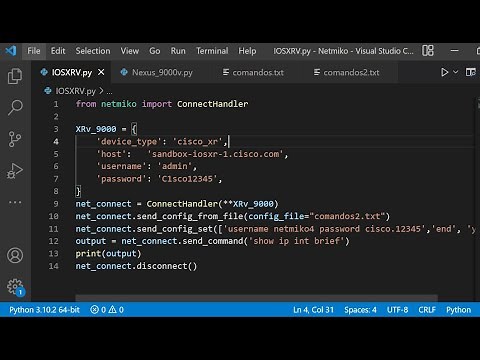Click 'ConnectHandler' on the import line
The height and width of the screenshot is (360, 480).
(x=213, y=104)
